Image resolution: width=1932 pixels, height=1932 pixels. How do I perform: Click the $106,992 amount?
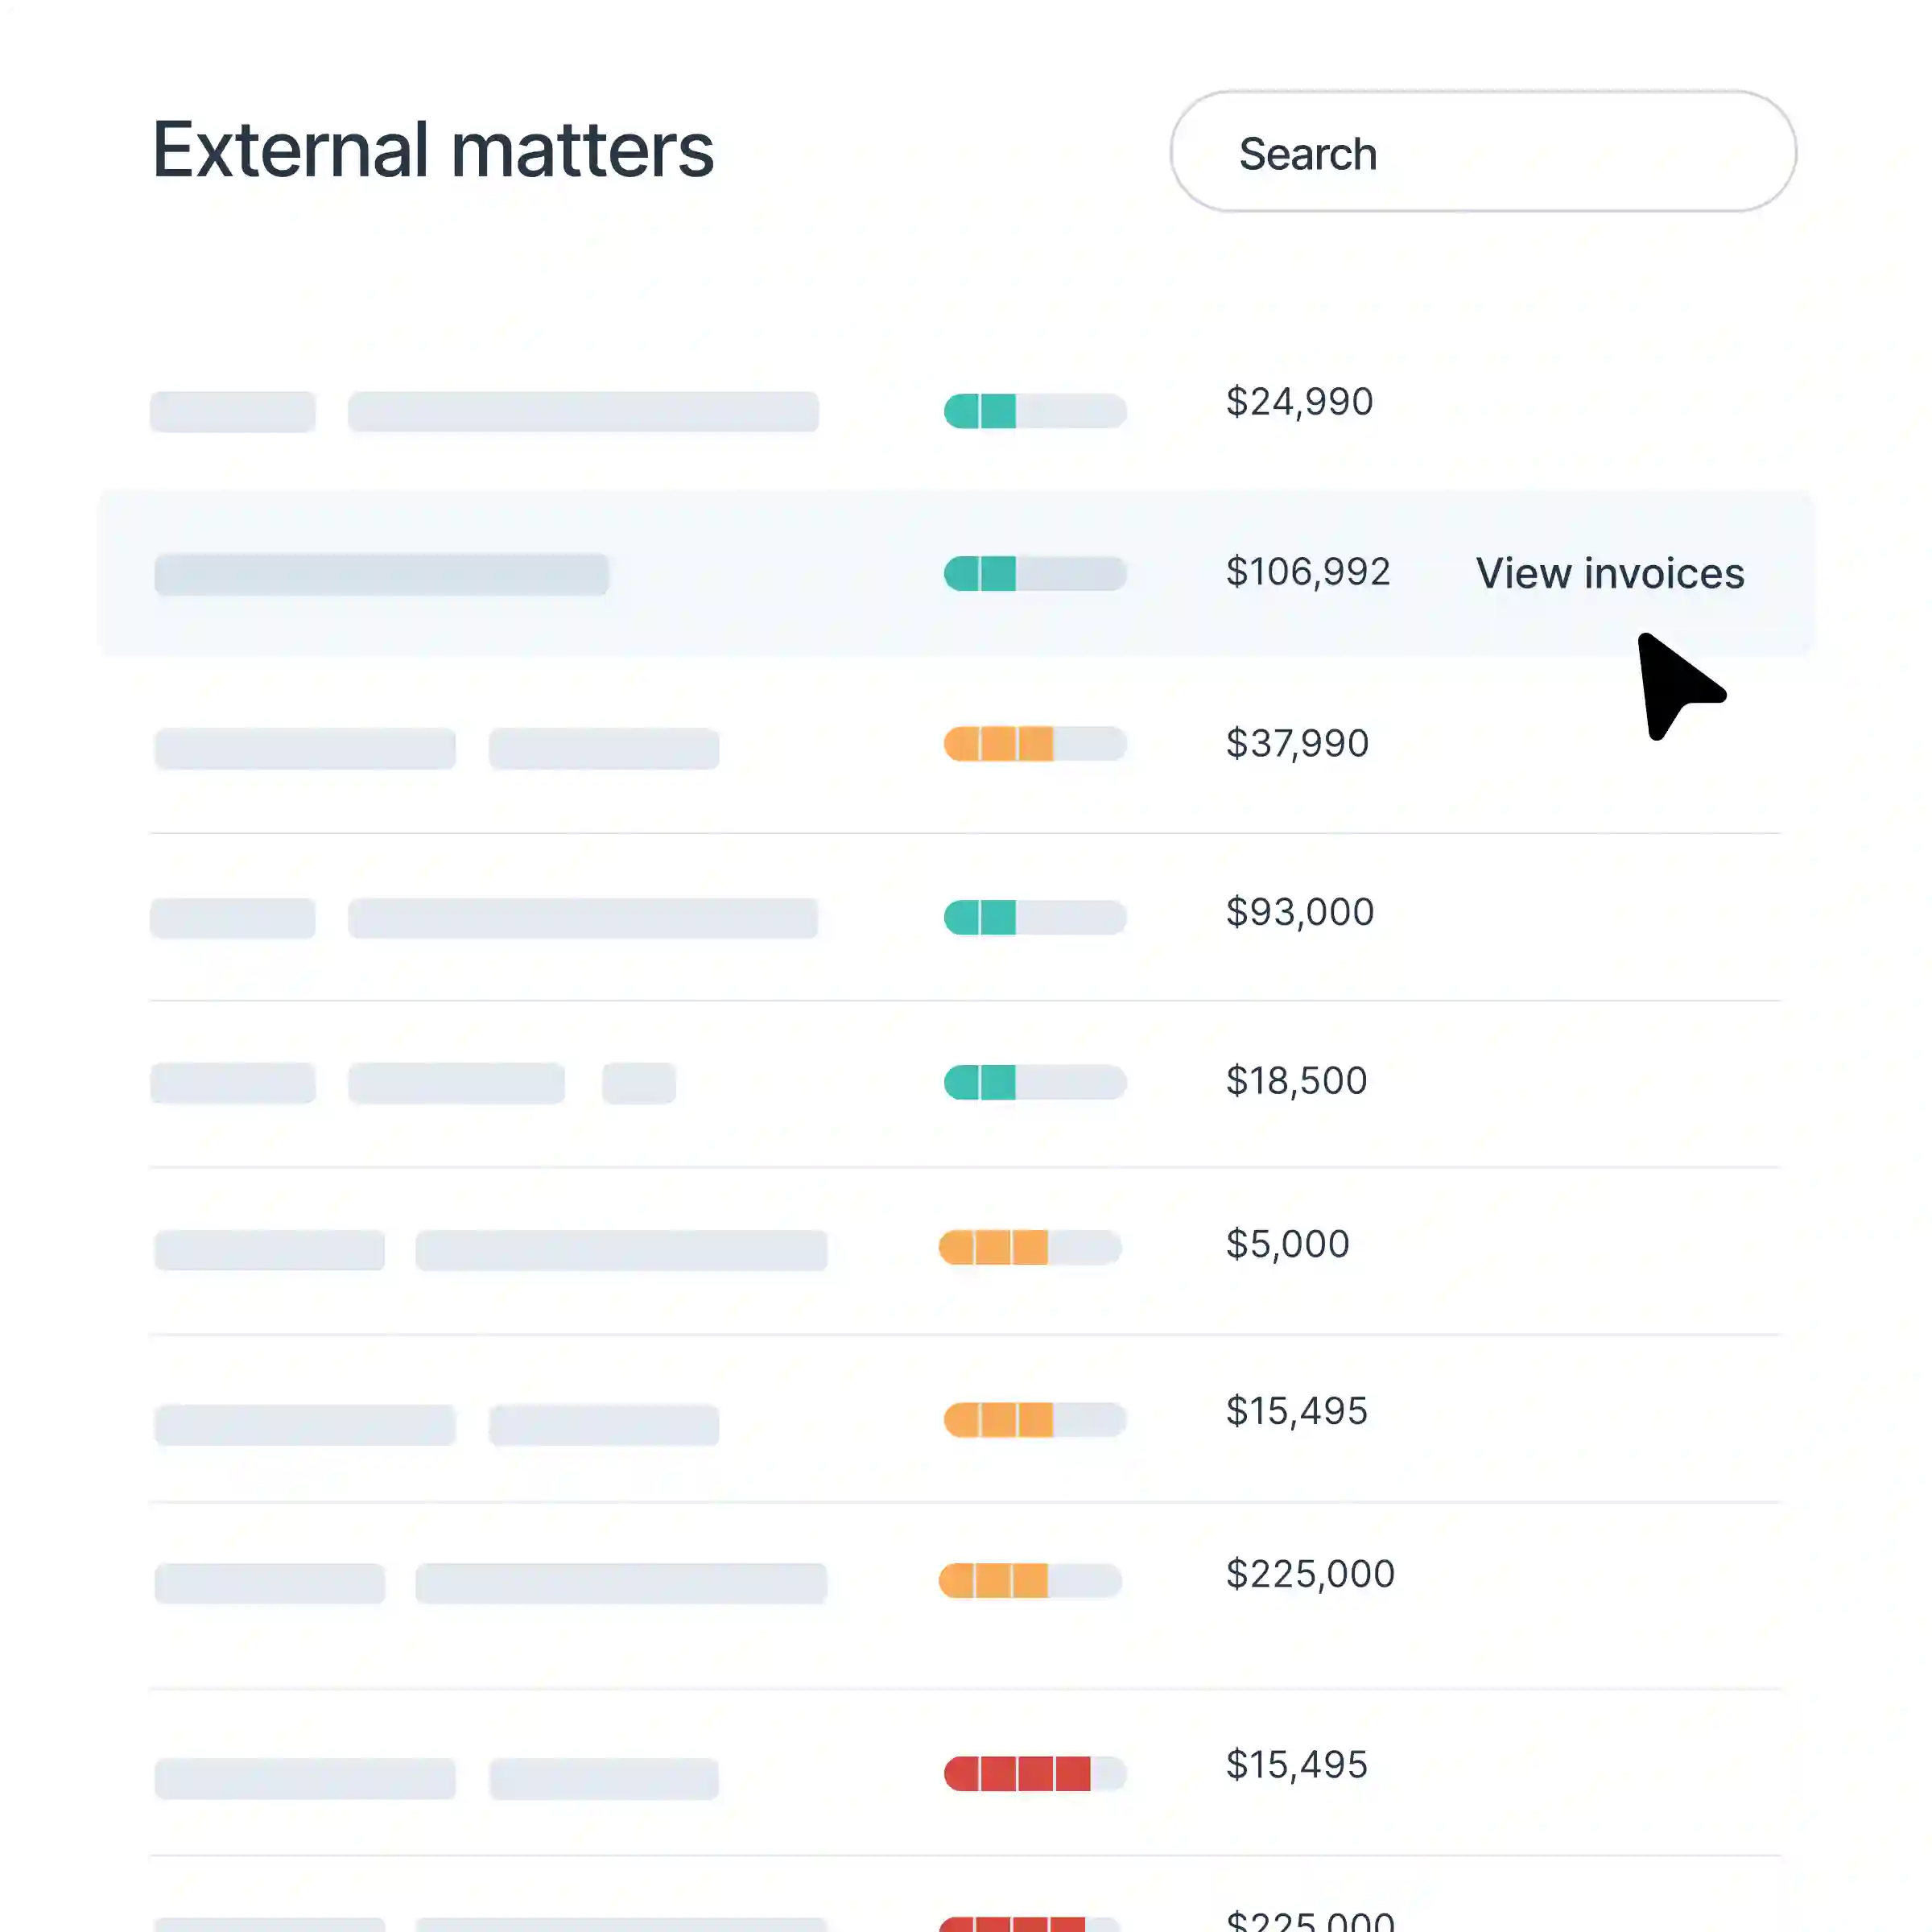coord(1308,572)
